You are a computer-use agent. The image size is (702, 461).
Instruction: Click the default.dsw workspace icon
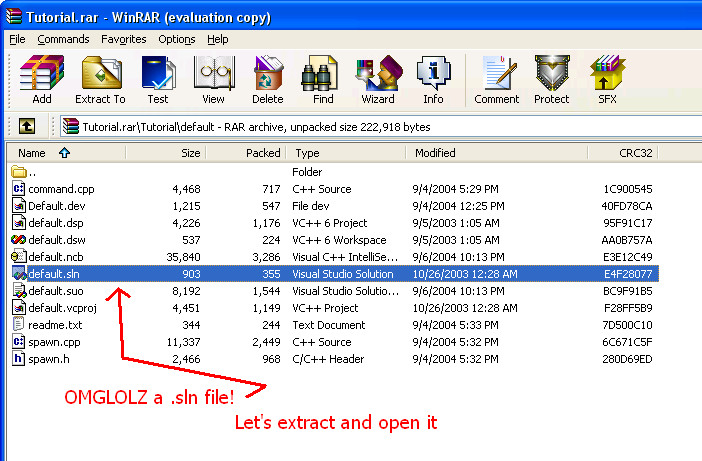coord(18,239)
